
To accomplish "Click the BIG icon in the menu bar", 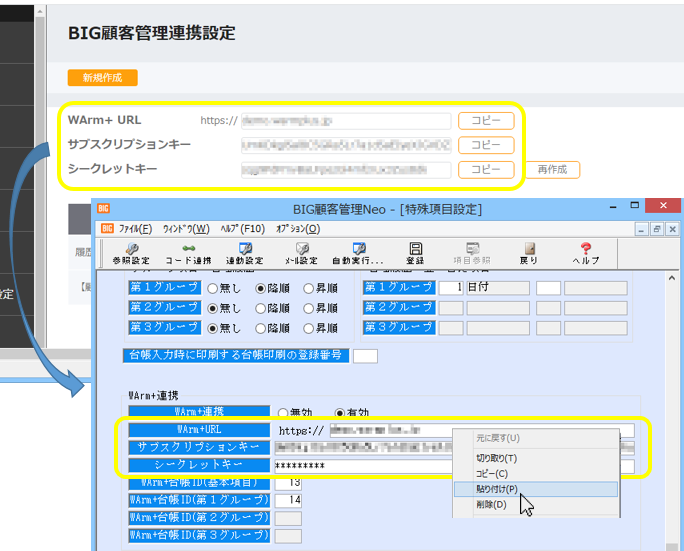I will (107, 229).
